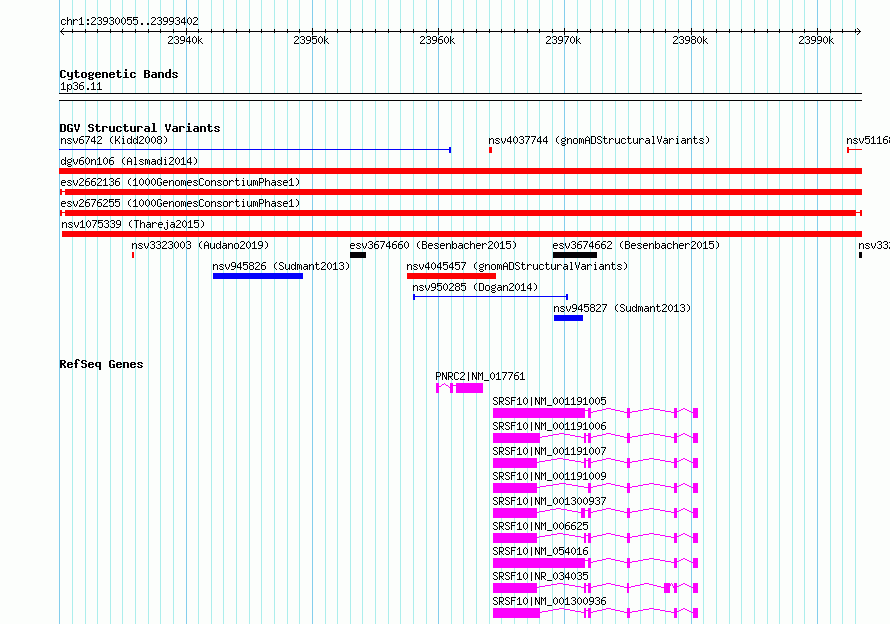
Task: Select the DGV Structural Variants track heading
Action: [x=140, y=128]
